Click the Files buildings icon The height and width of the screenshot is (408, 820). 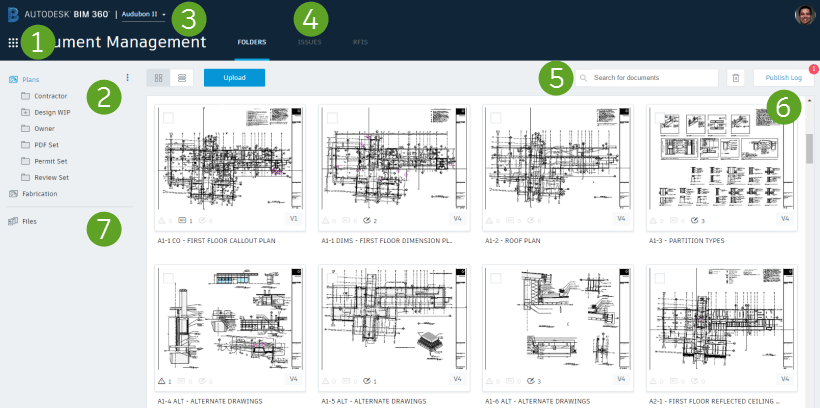(x=14, y=221)
